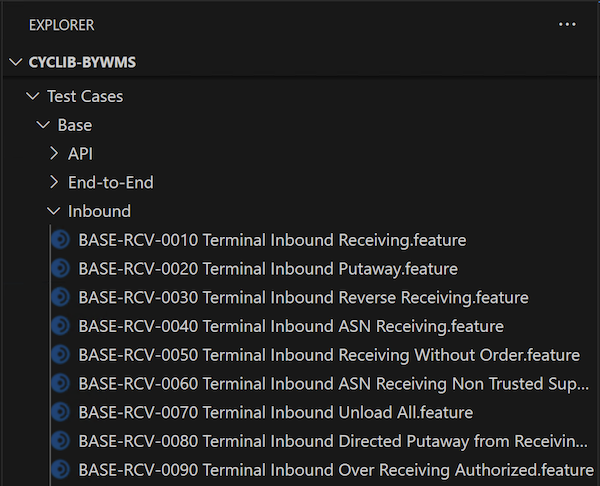Select the API folder label

tap(80, 154)
